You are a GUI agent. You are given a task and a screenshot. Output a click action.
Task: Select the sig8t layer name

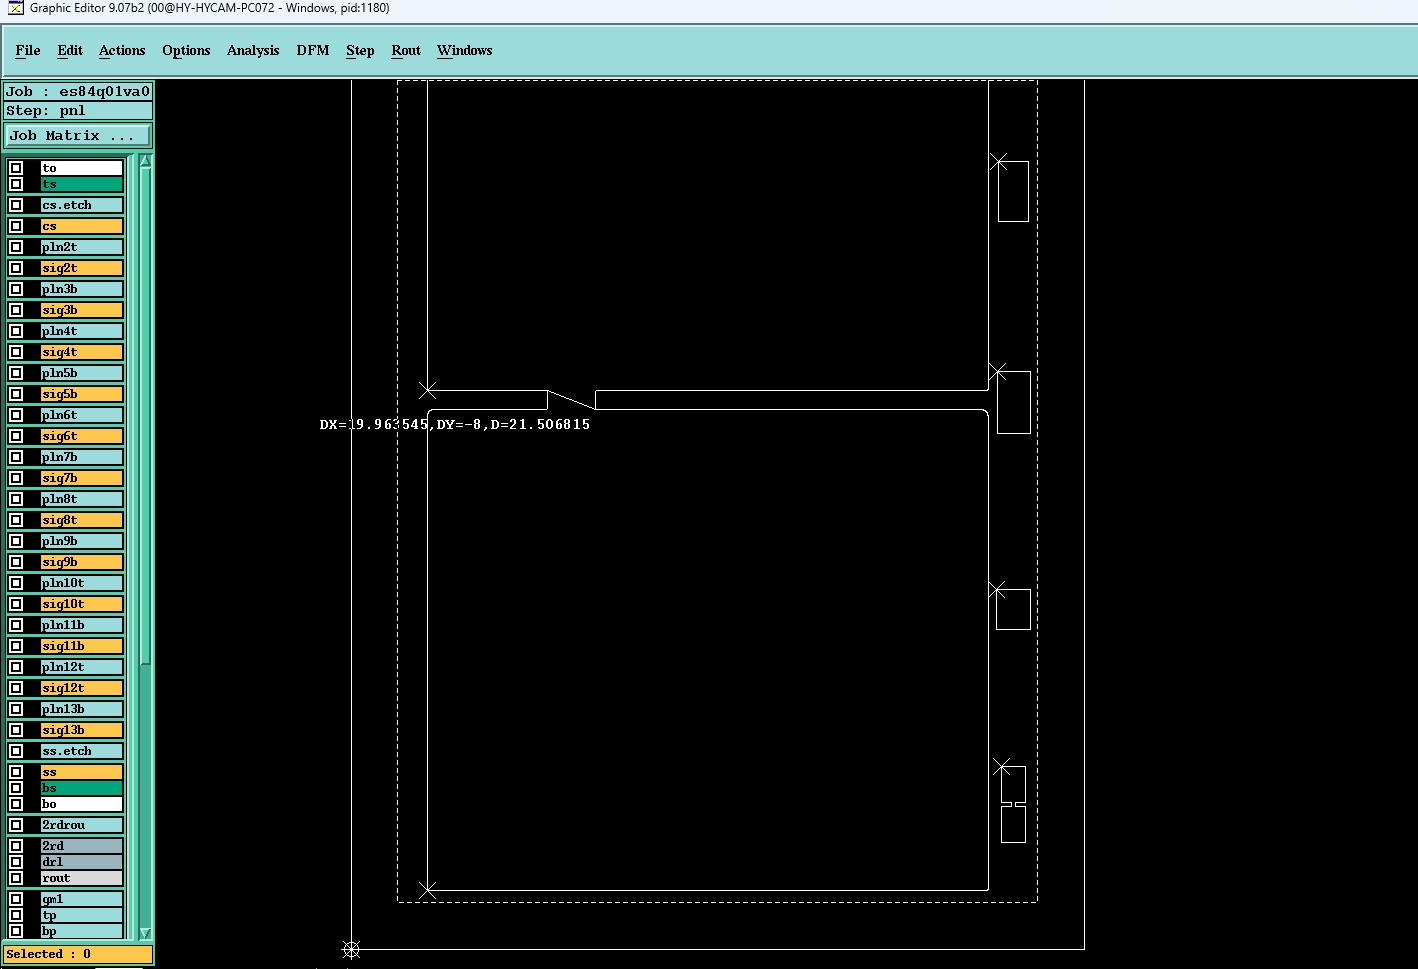(x=82, y=520)
